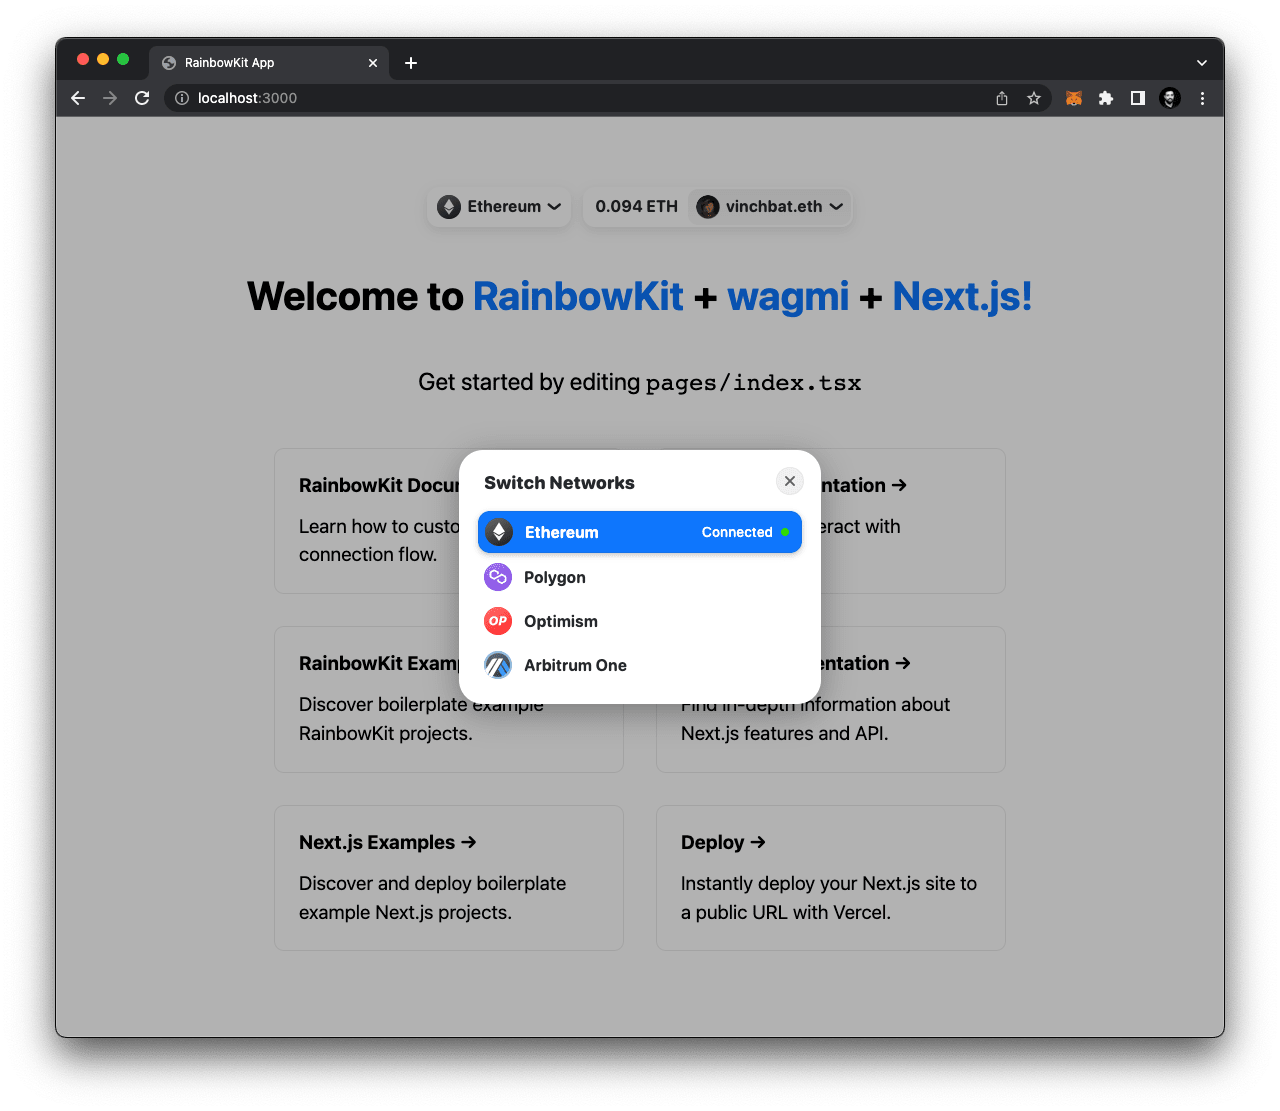1280x1111 pixels.
Task: Click the macOS yellow minimize button
Action: [103, 59]
